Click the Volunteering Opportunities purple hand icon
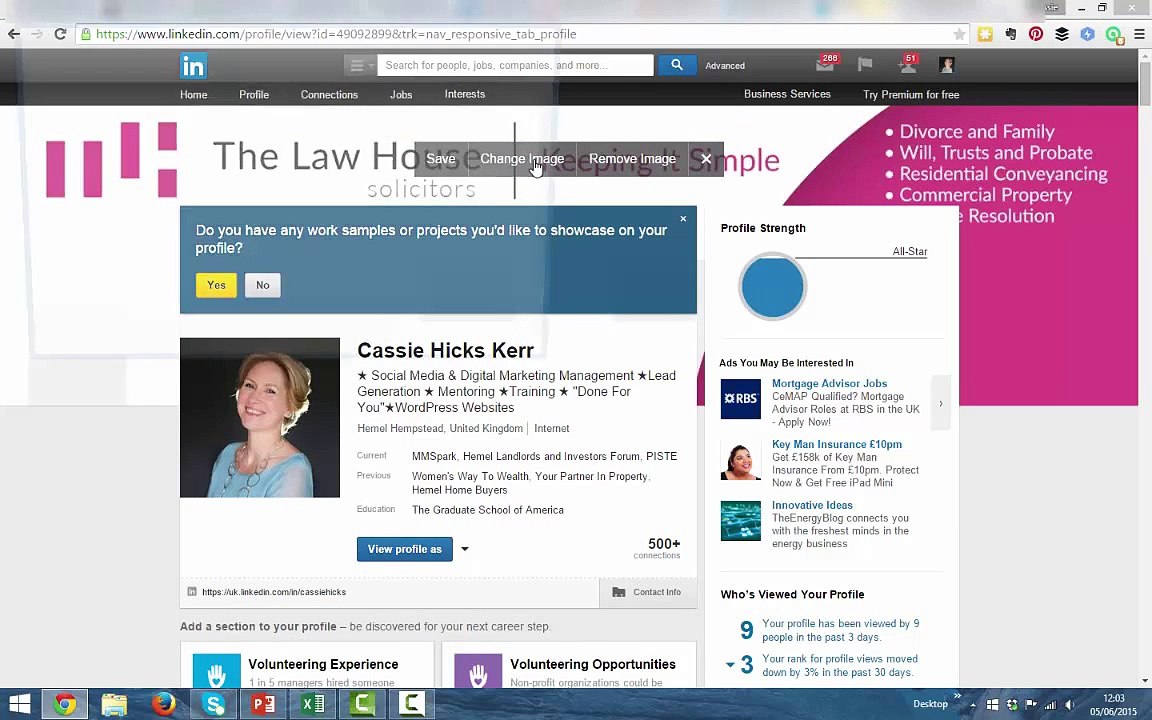Screen dimensions: 1152x720 (x=478, y=671)
